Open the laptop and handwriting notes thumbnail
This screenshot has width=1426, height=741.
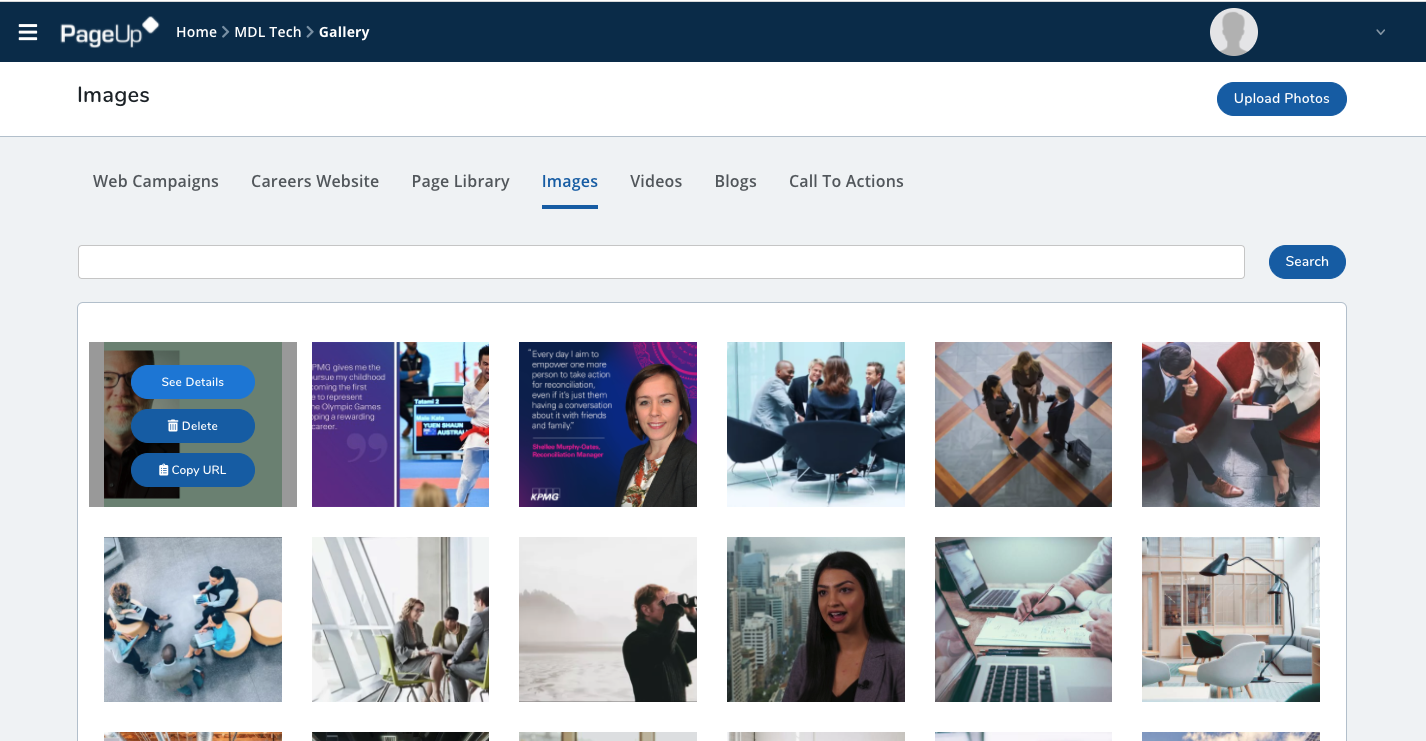(x=1023, y=619)
